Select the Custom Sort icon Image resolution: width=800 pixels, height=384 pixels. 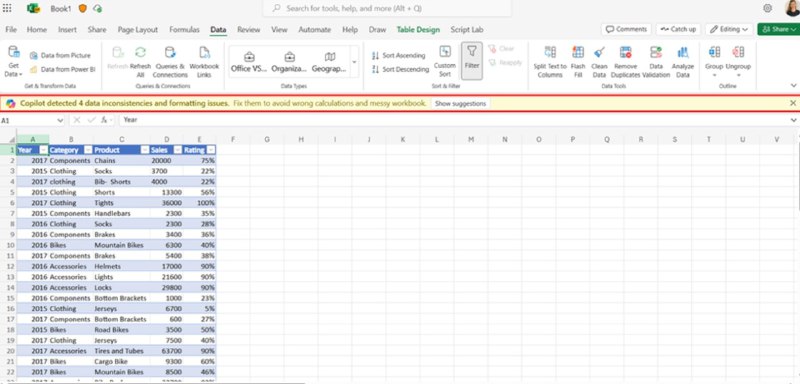point(445,52)
